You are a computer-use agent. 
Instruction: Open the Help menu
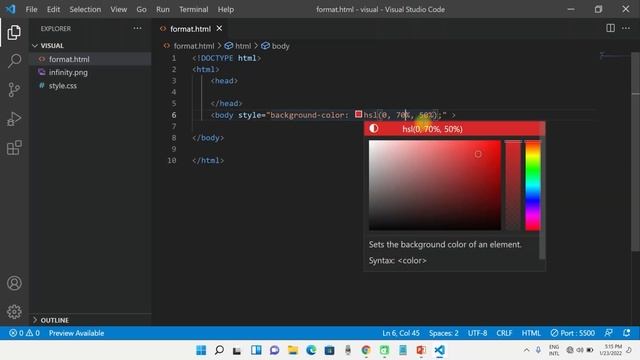[x=226, y=9]
